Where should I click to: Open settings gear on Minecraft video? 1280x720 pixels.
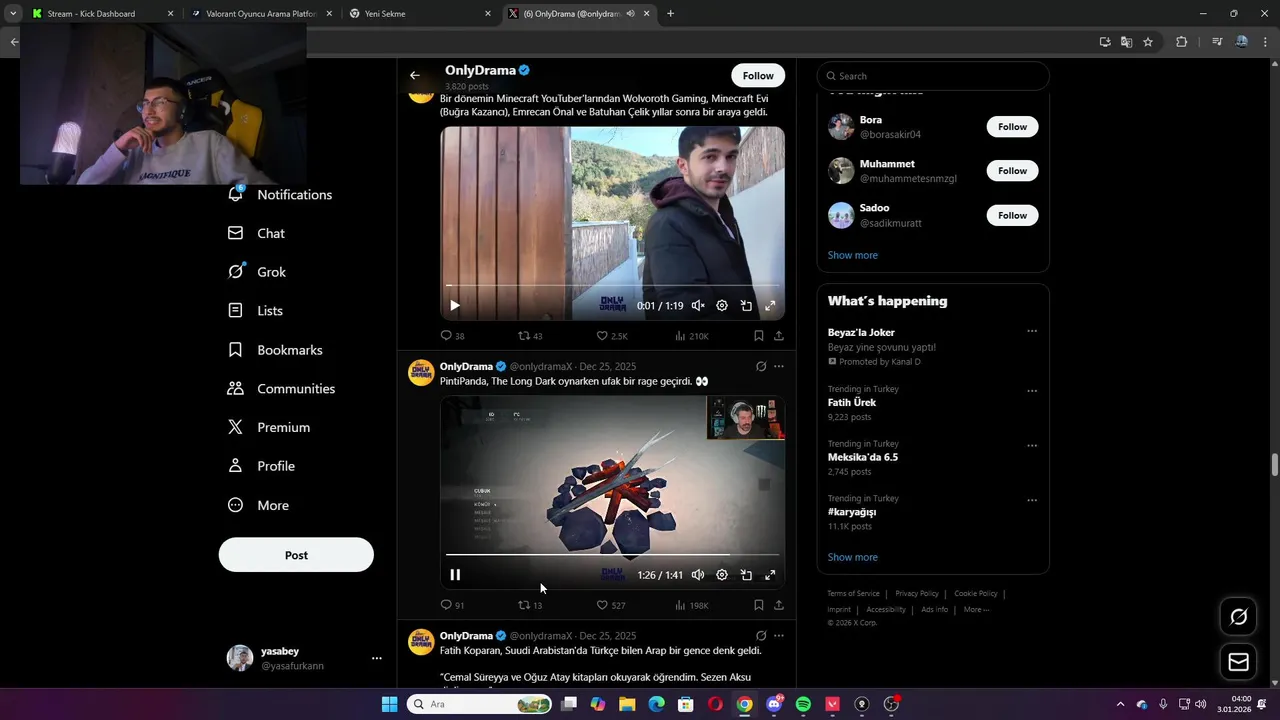[722, 306]
